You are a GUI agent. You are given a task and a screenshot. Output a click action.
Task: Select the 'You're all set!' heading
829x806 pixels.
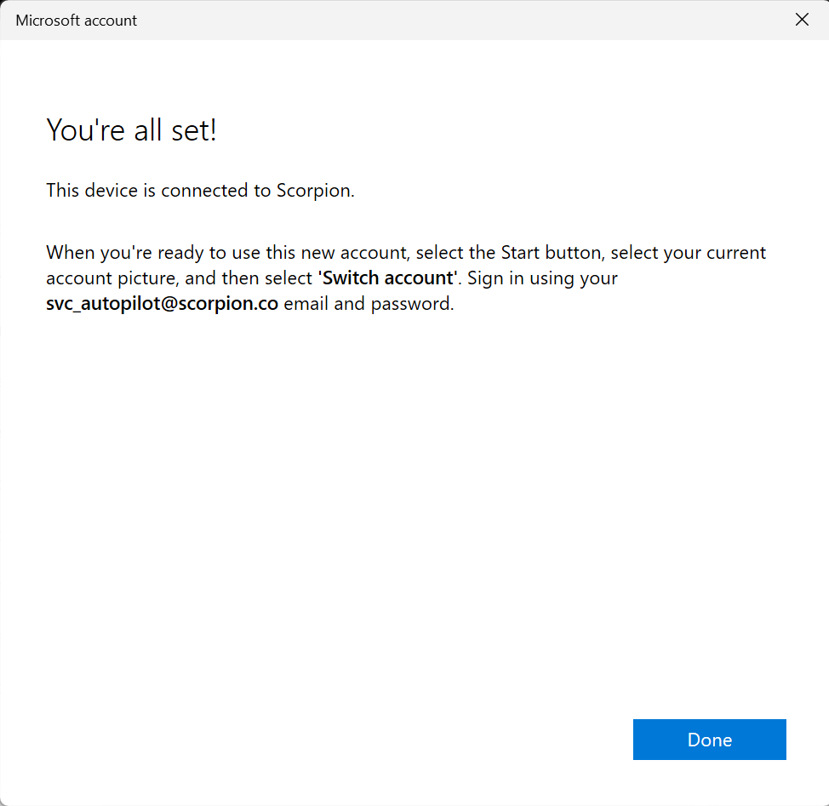pyautogui.click(x=131, y=130)
